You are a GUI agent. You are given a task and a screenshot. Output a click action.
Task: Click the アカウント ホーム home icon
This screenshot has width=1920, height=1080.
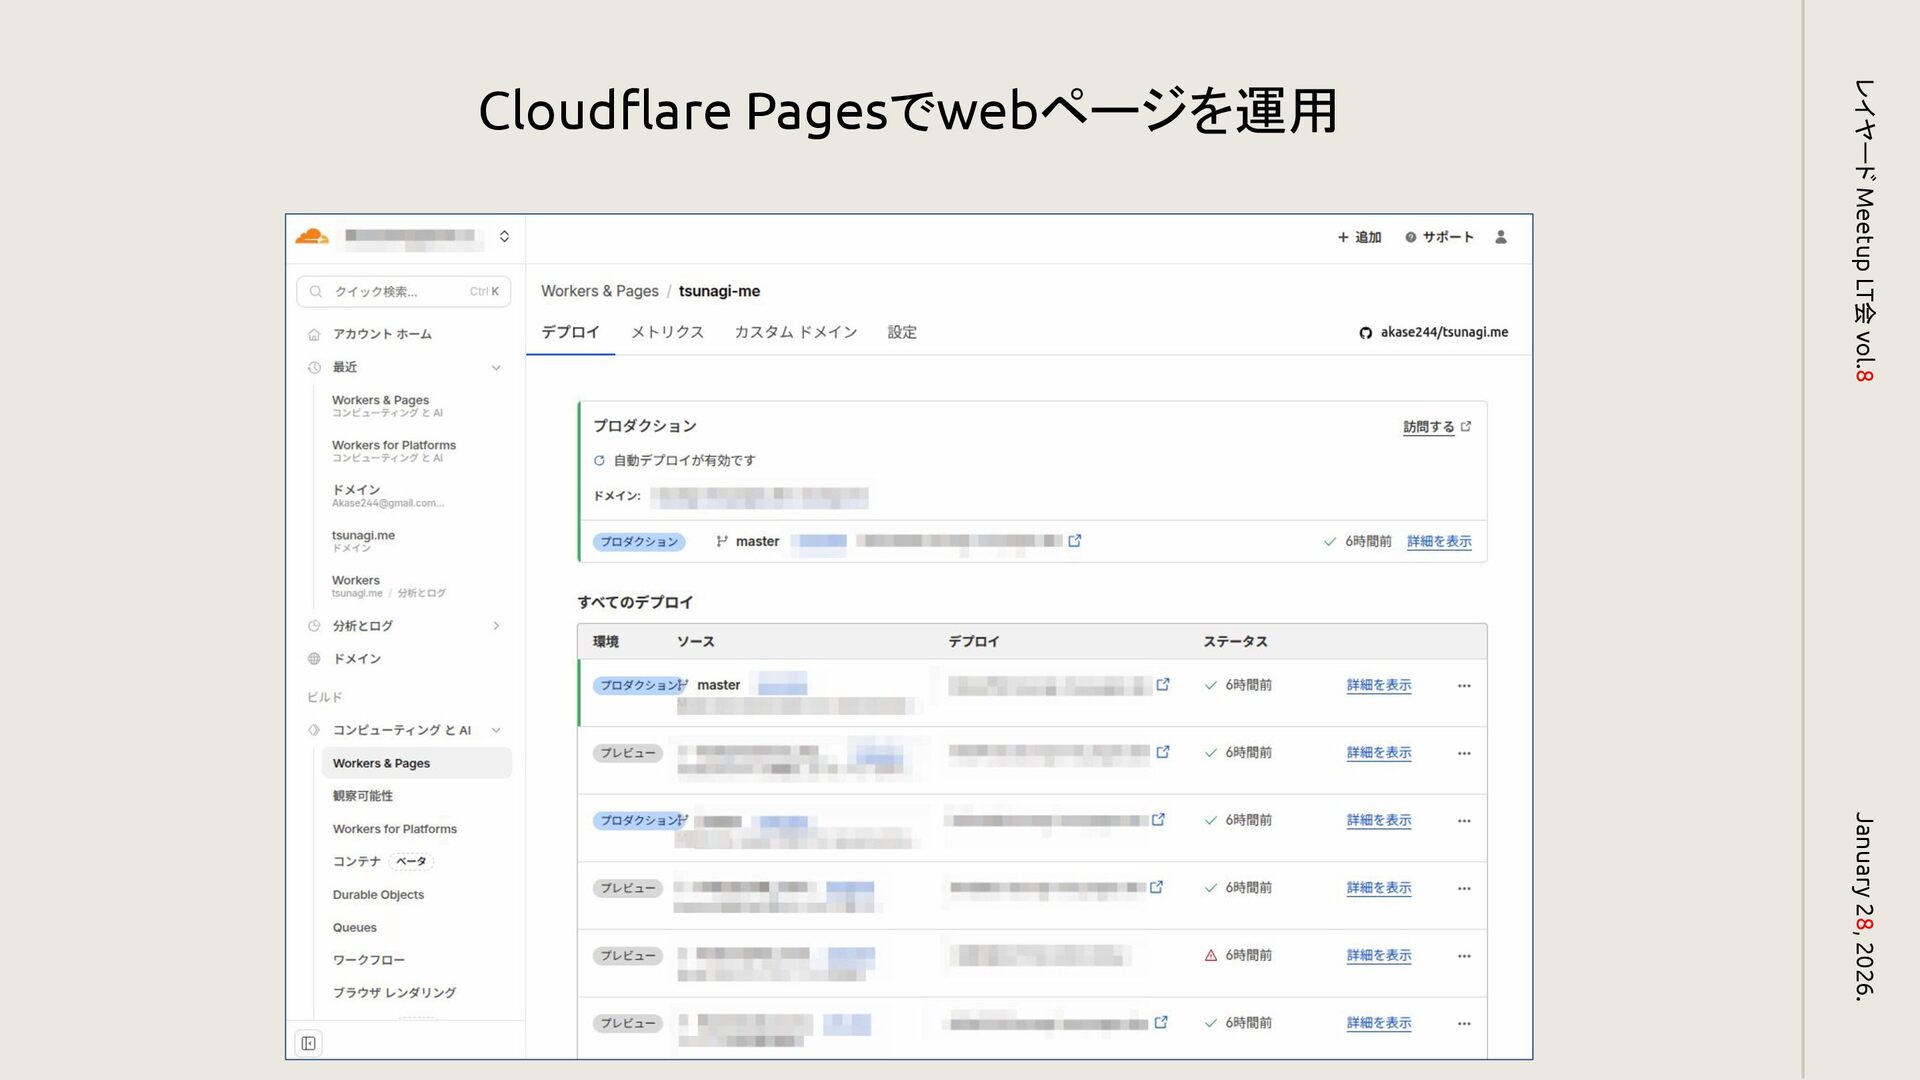[314, 334]
